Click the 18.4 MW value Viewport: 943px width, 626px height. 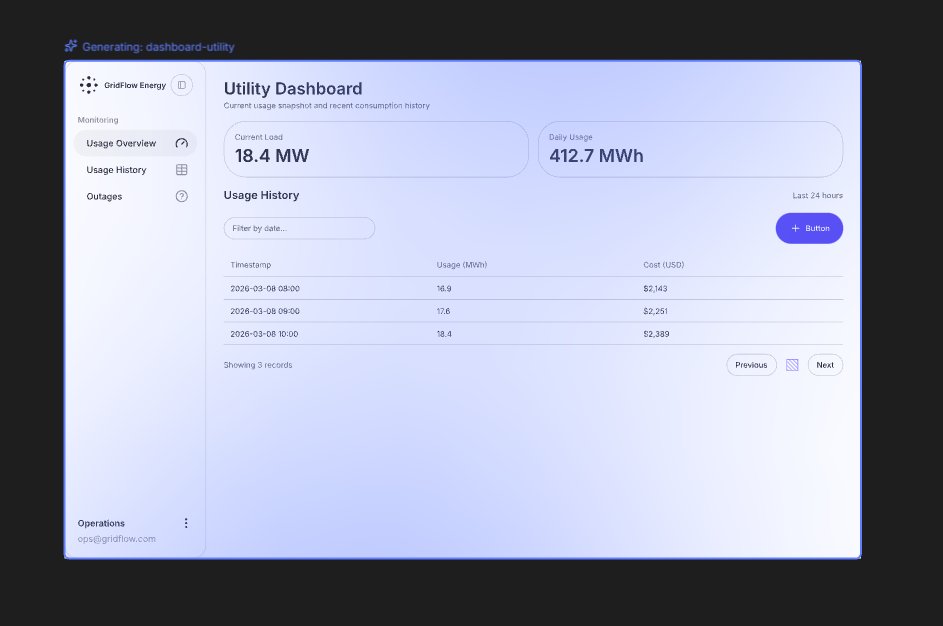(x=272, y=156)
